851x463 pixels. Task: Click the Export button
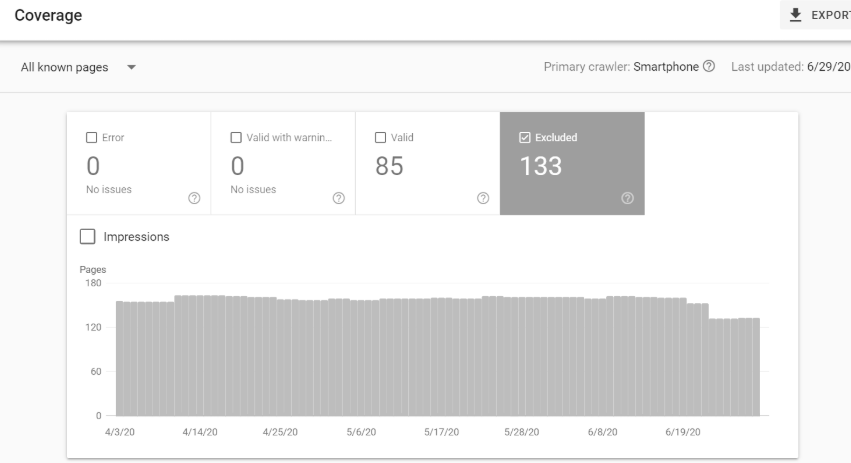pyautogui.click(x=818, y=15)
